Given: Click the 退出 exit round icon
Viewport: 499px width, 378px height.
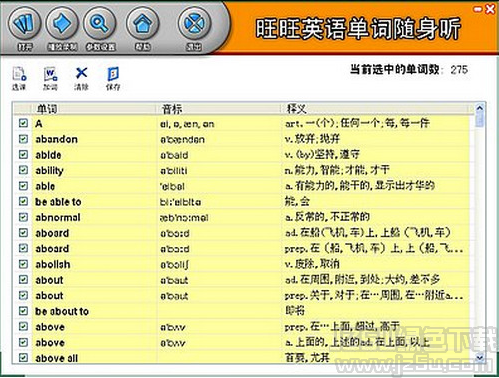Looking at the screenshot, I should click(194, 24).
